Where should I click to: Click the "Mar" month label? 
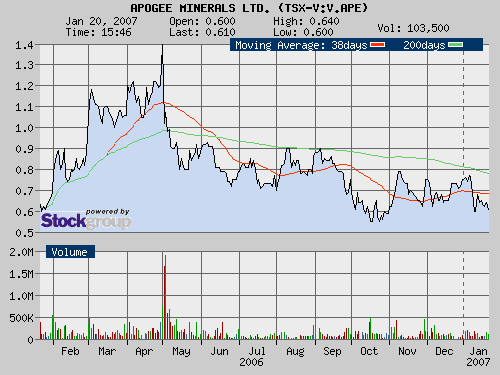point(107,351)
